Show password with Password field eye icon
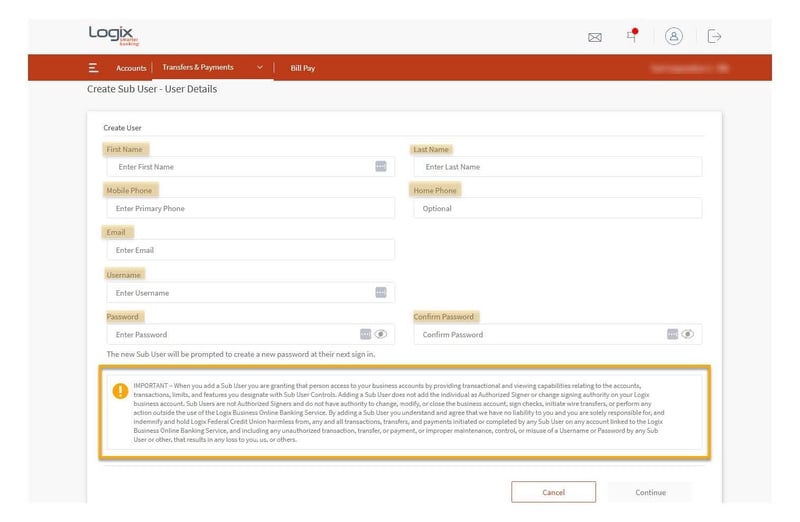The image size is (800, 522). point(381,334)
